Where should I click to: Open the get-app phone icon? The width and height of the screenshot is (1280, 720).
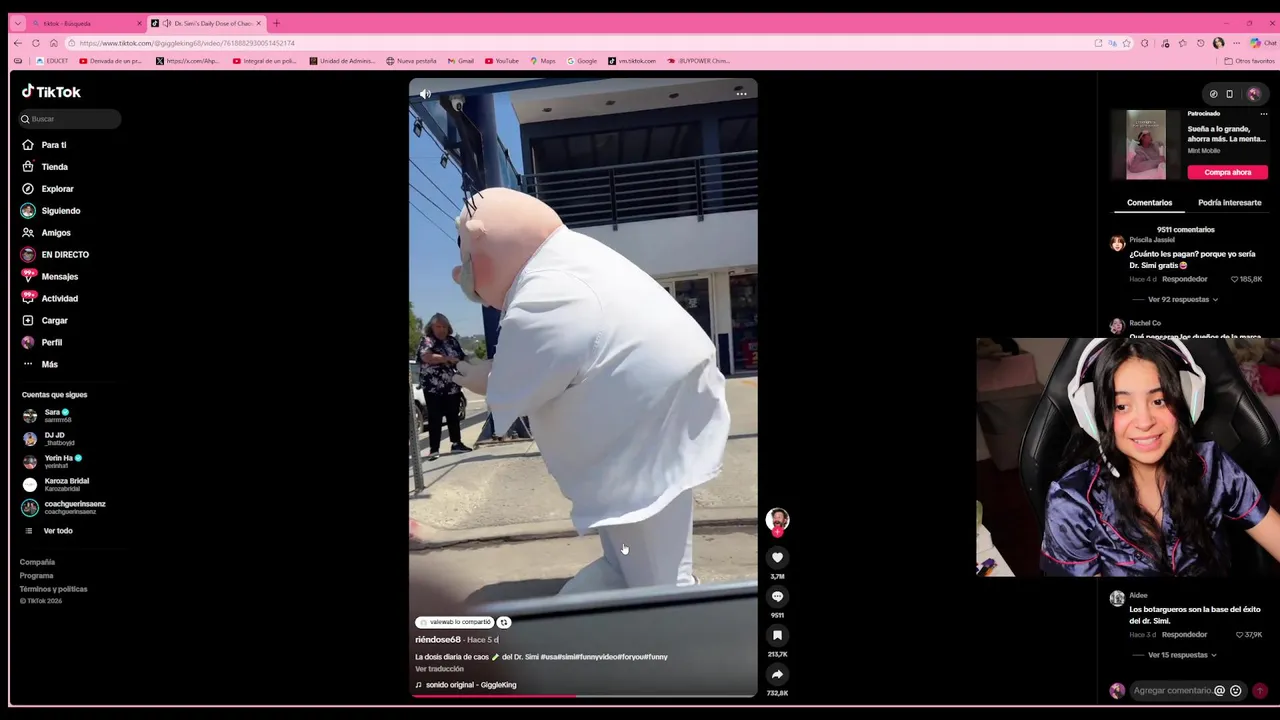pyautogui.click(x=1230, y=94)
